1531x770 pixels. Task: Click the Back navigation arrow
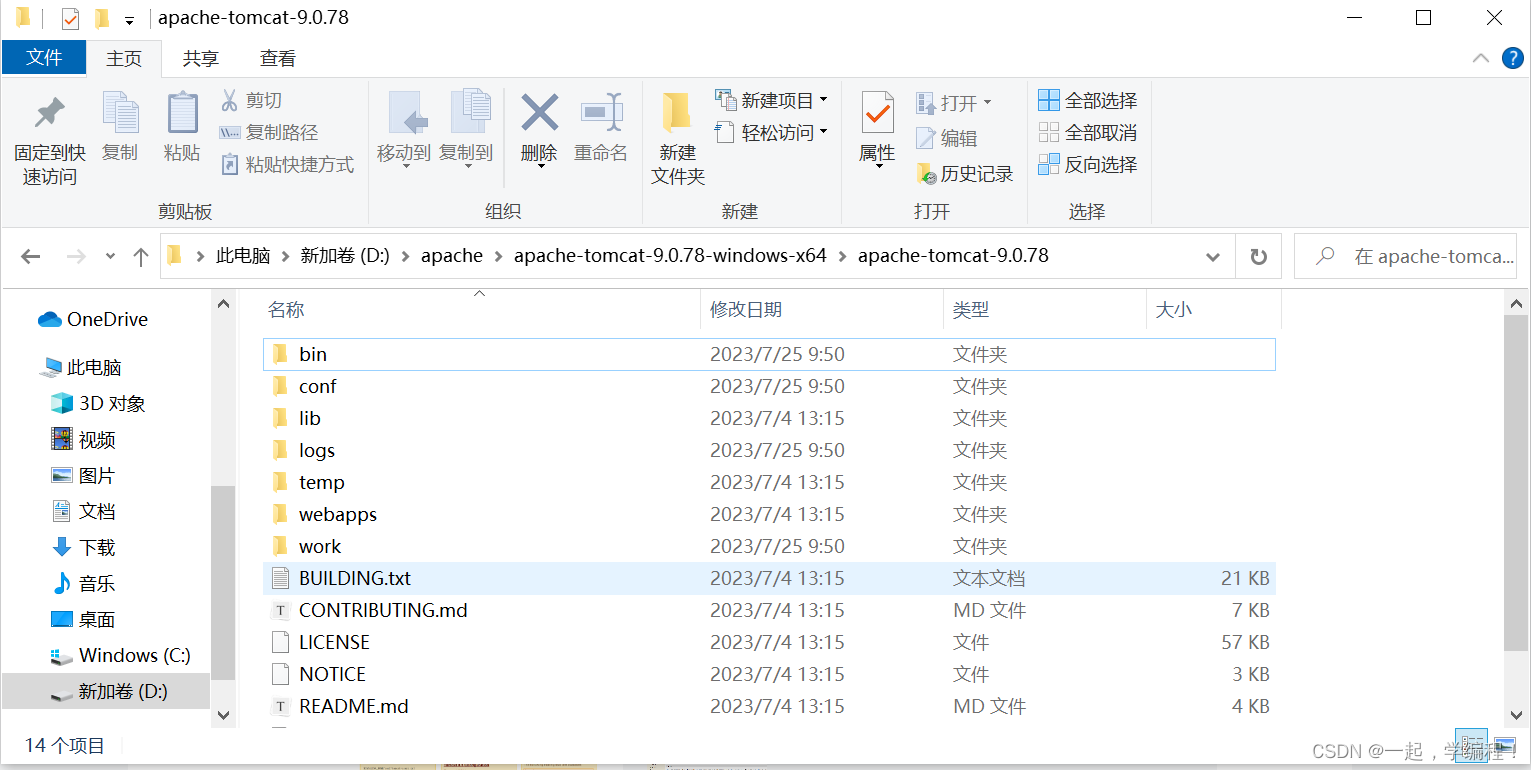click(x=31, y=257)
